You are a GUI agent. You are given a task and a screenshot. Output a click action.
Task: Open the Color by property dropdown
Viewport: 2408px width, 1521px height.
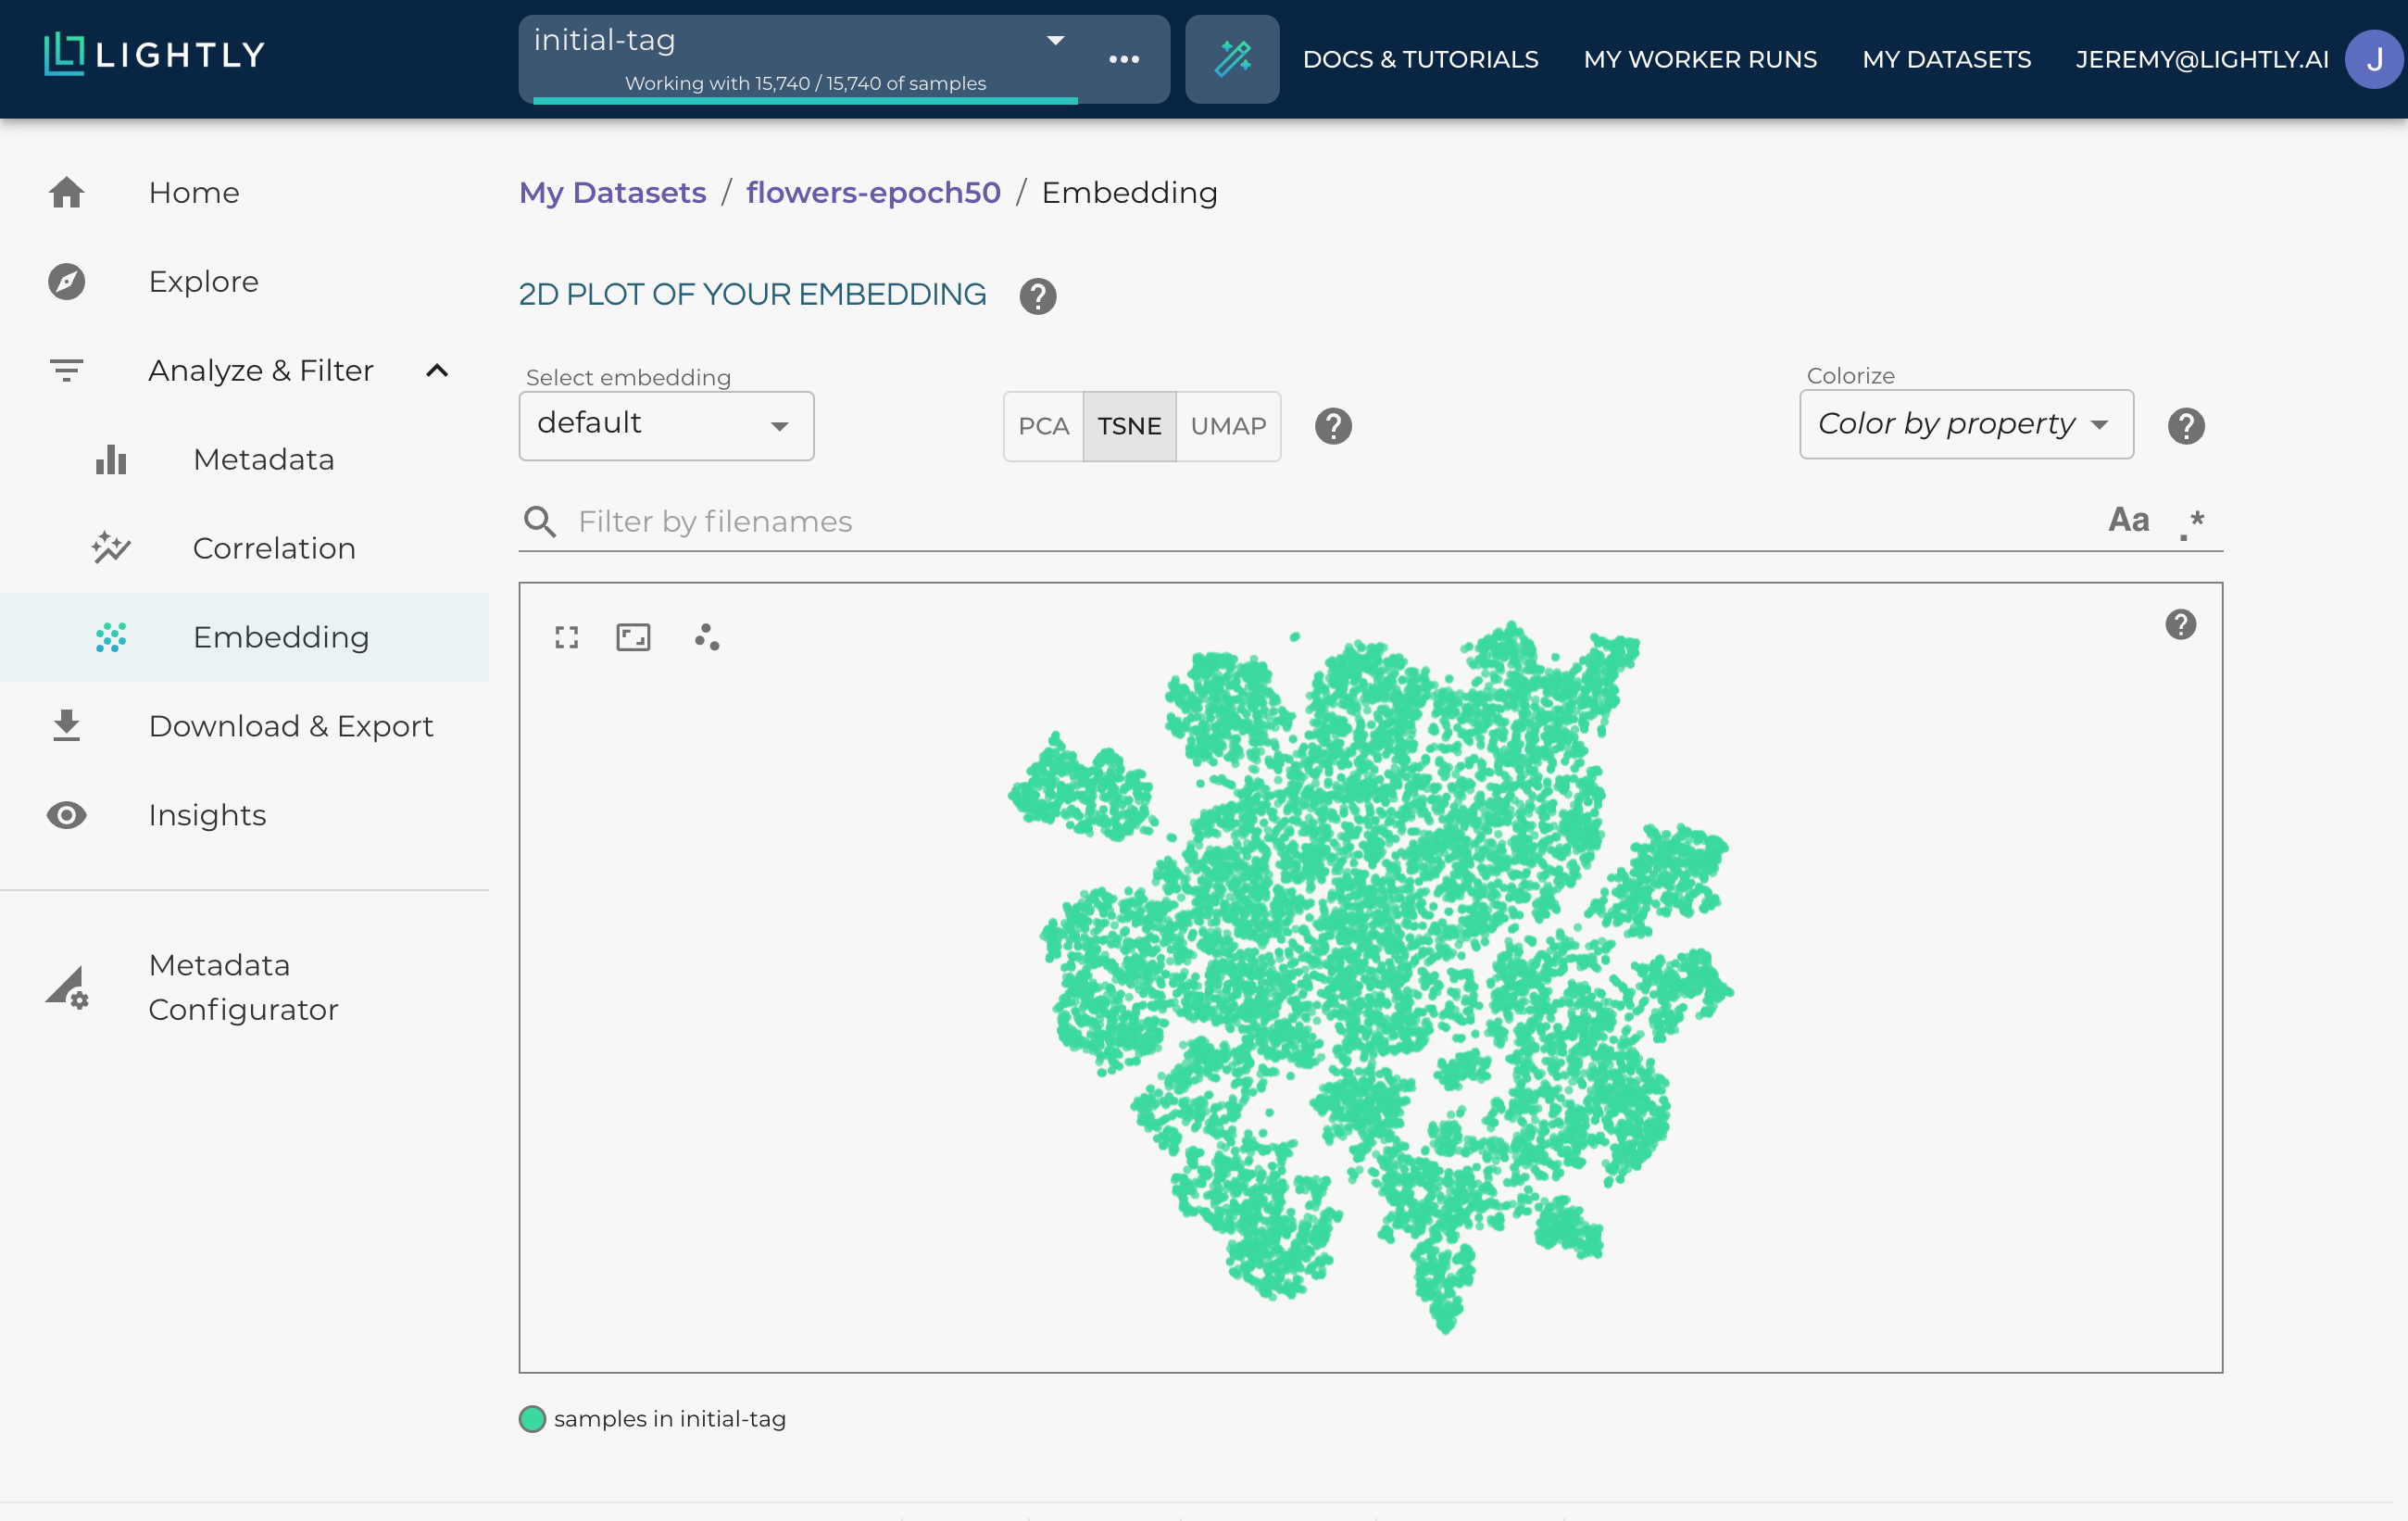pyautogui.click(x=1964, y=425)
